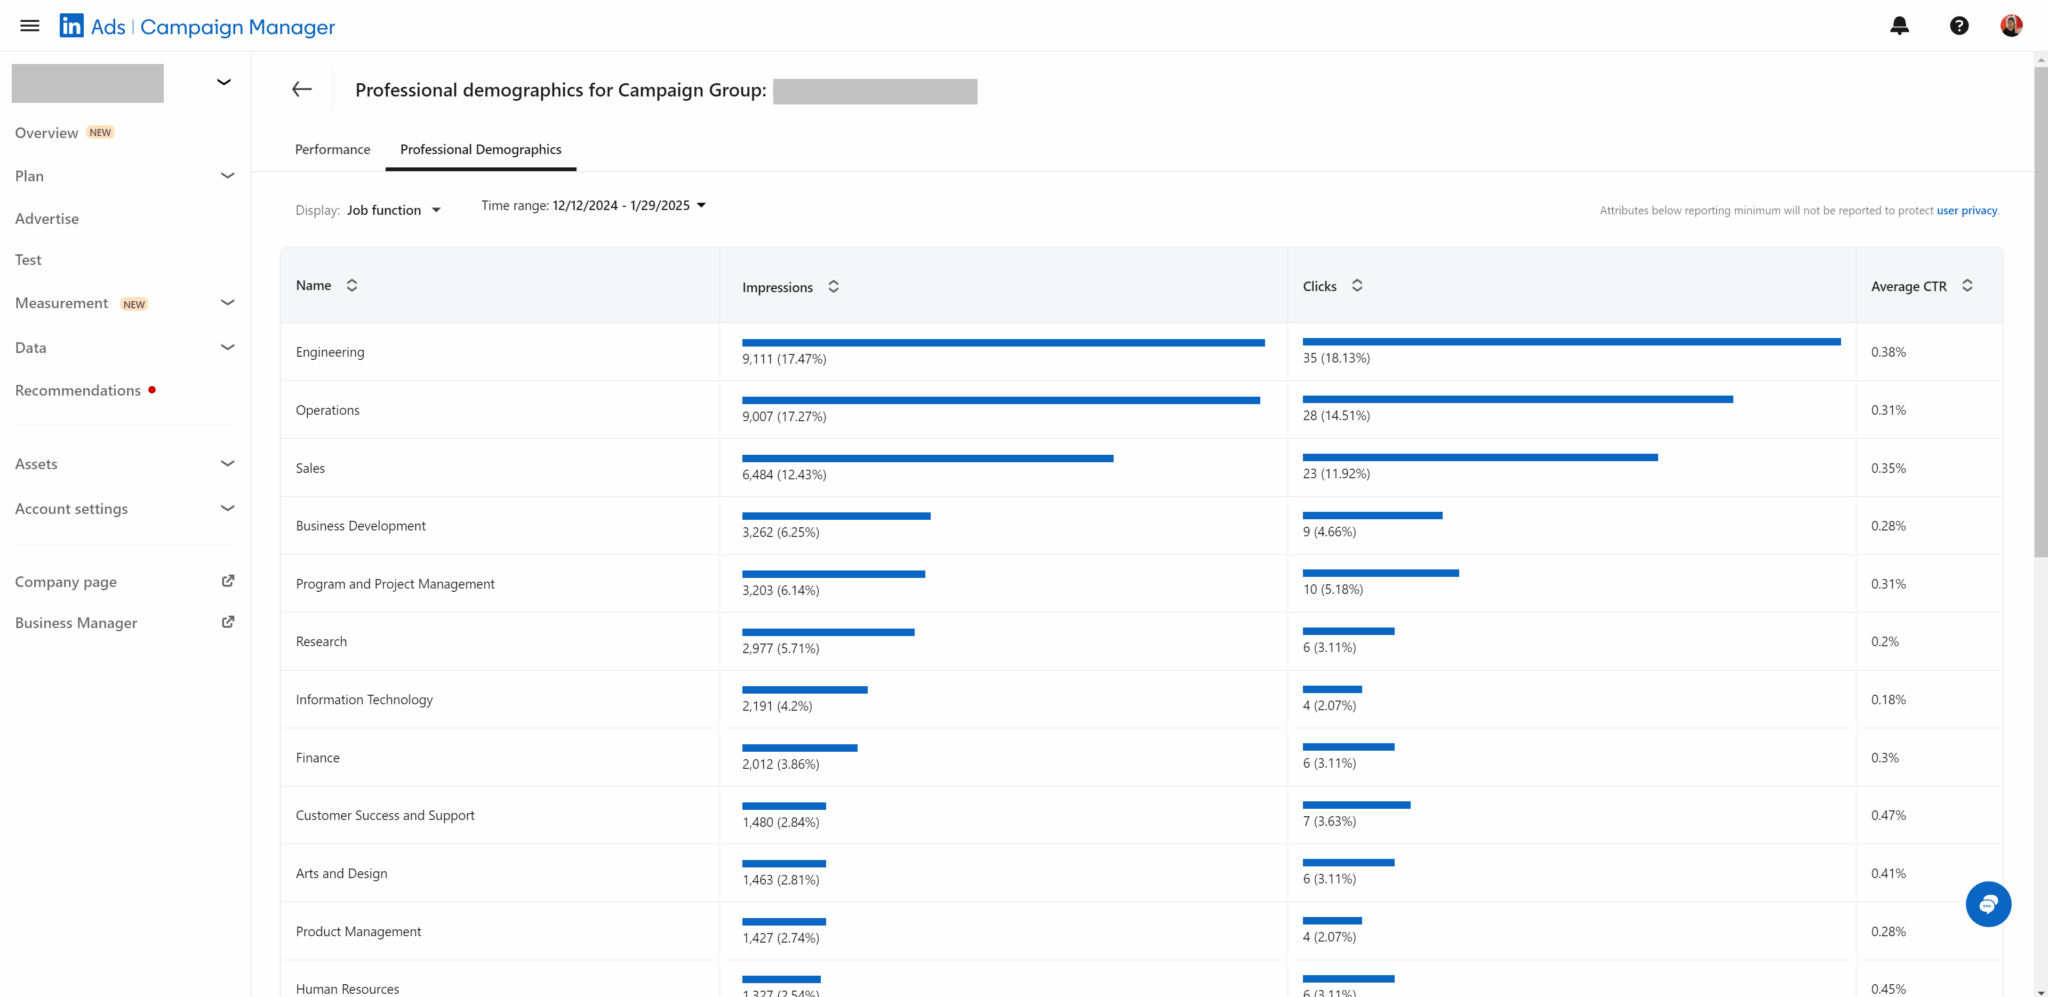Open Overview in the sidebar
2048x997 pixels.
tap(46, 132)
